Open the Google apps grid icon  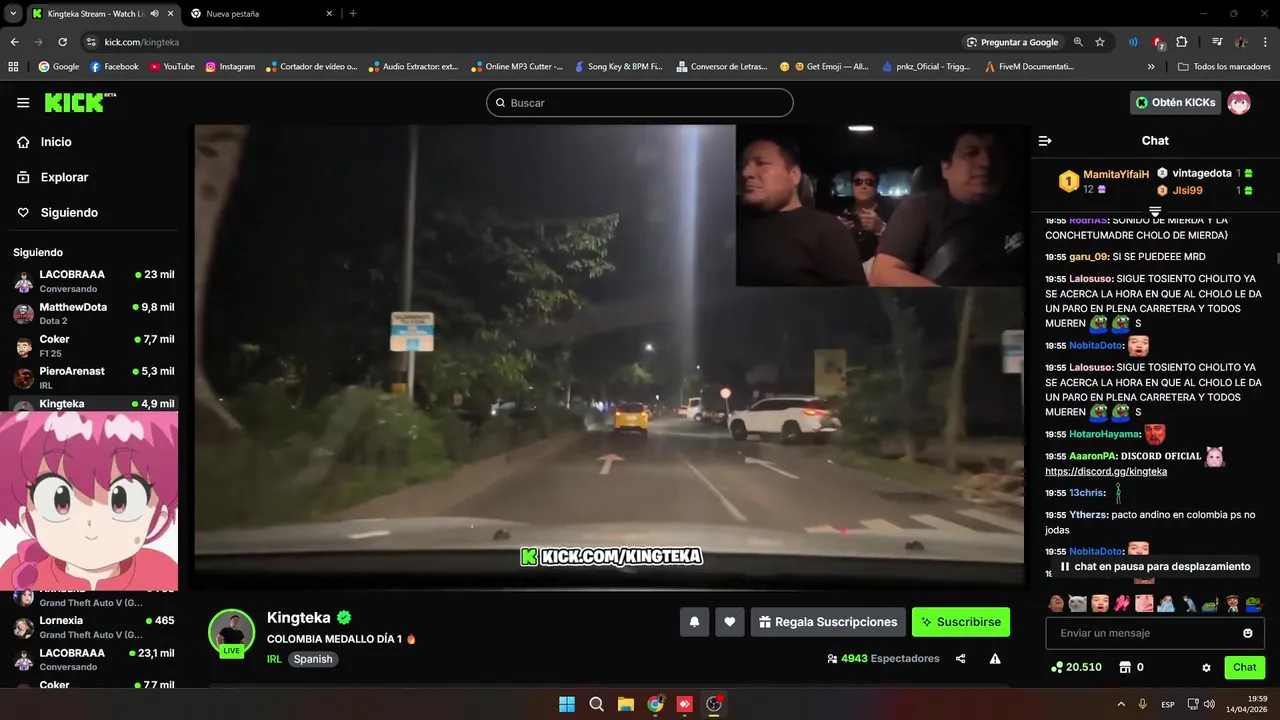(x=13, y=67)
